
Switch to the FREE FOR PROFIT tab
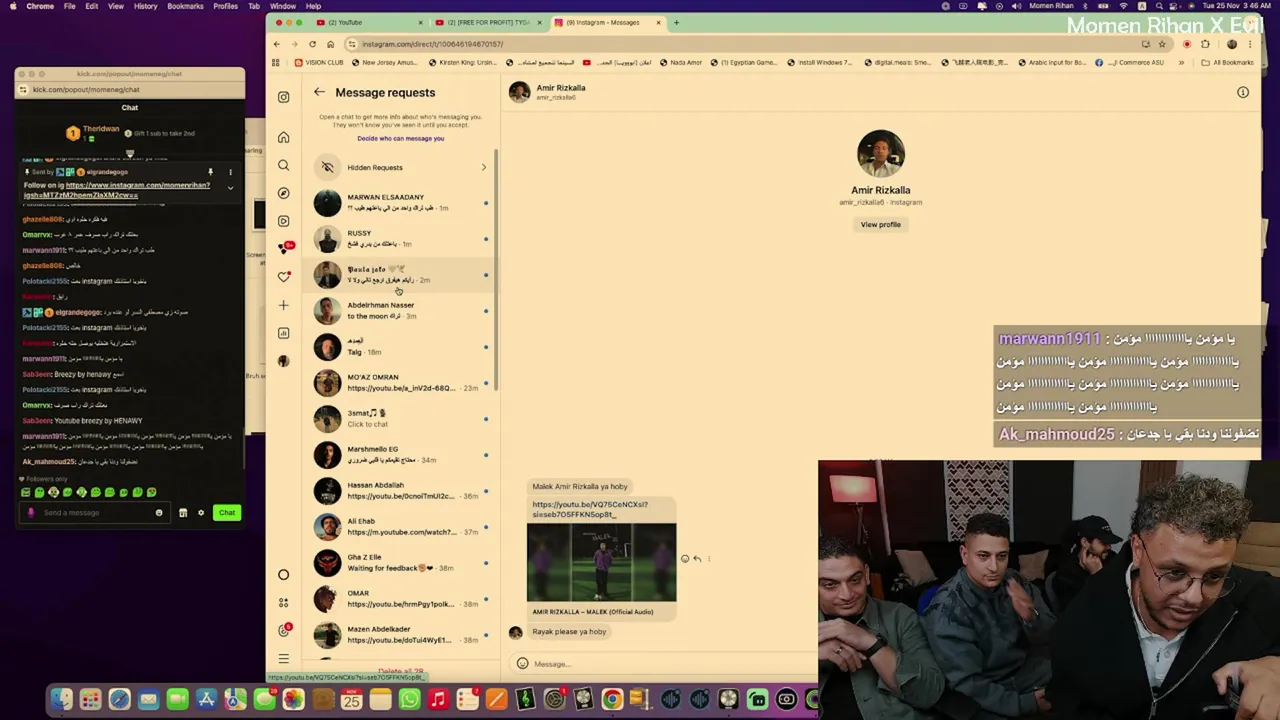[x=487, y=22]
